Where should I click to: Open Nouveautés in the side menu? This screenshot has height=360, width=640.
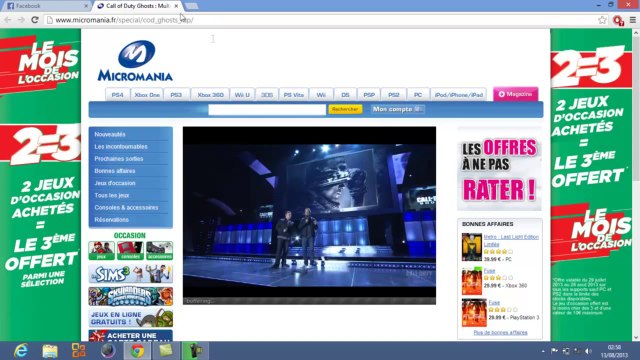(x=110, y=134)
